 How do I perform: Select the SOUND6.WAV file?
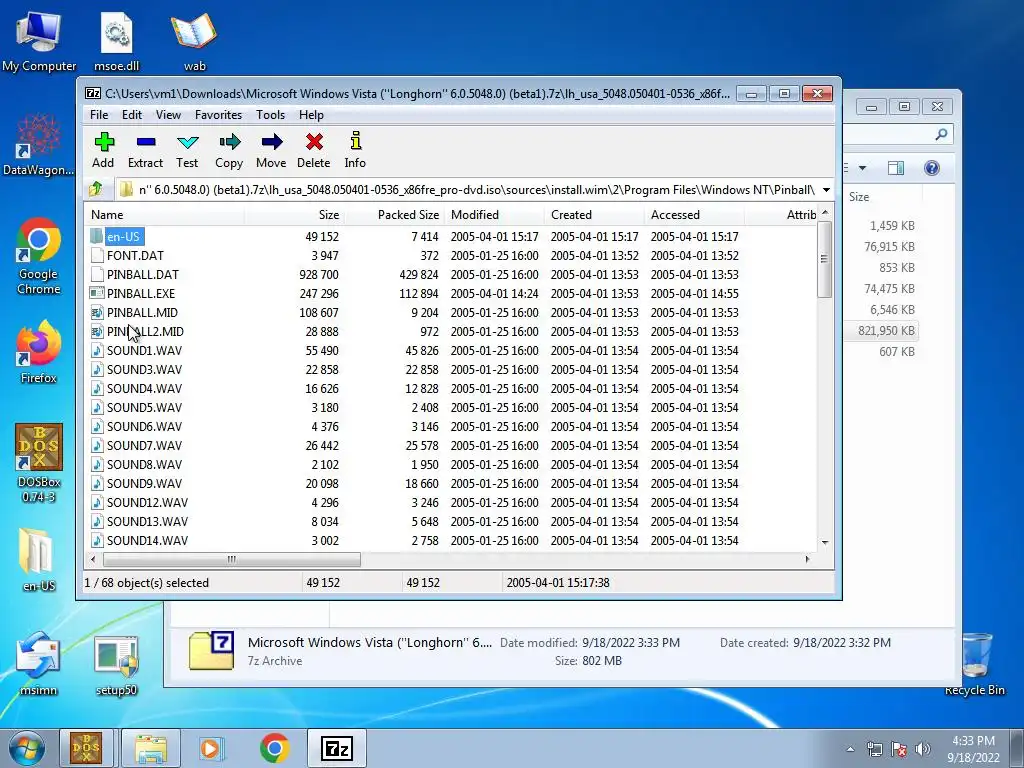coord(144,426)
